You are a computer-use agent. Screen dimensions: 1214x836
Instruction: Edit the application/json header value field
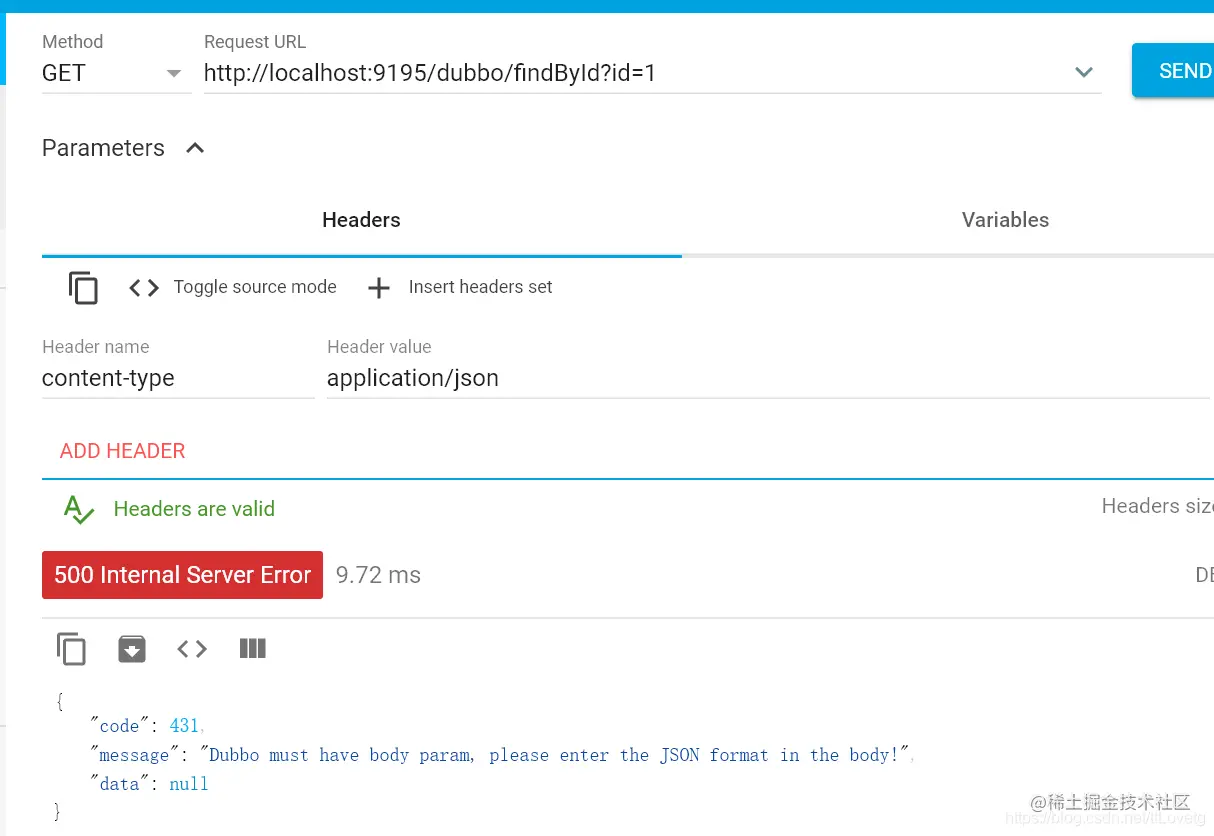[768, 378]
